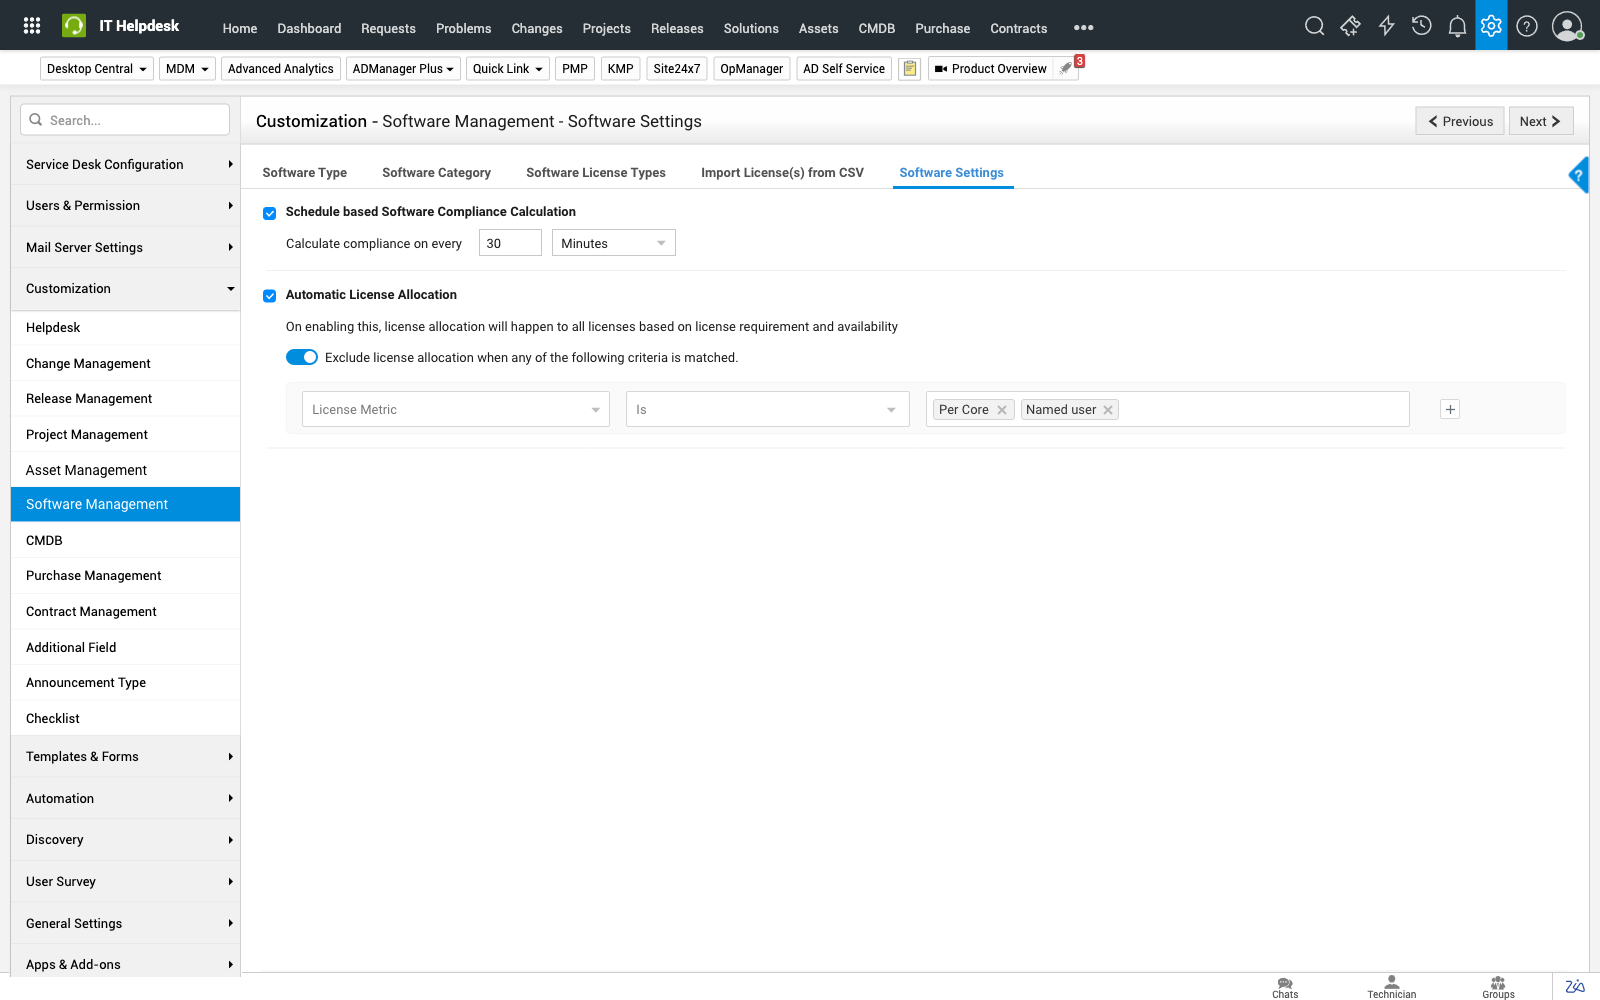Open the quick actions lightning icon

(1386, 26)
